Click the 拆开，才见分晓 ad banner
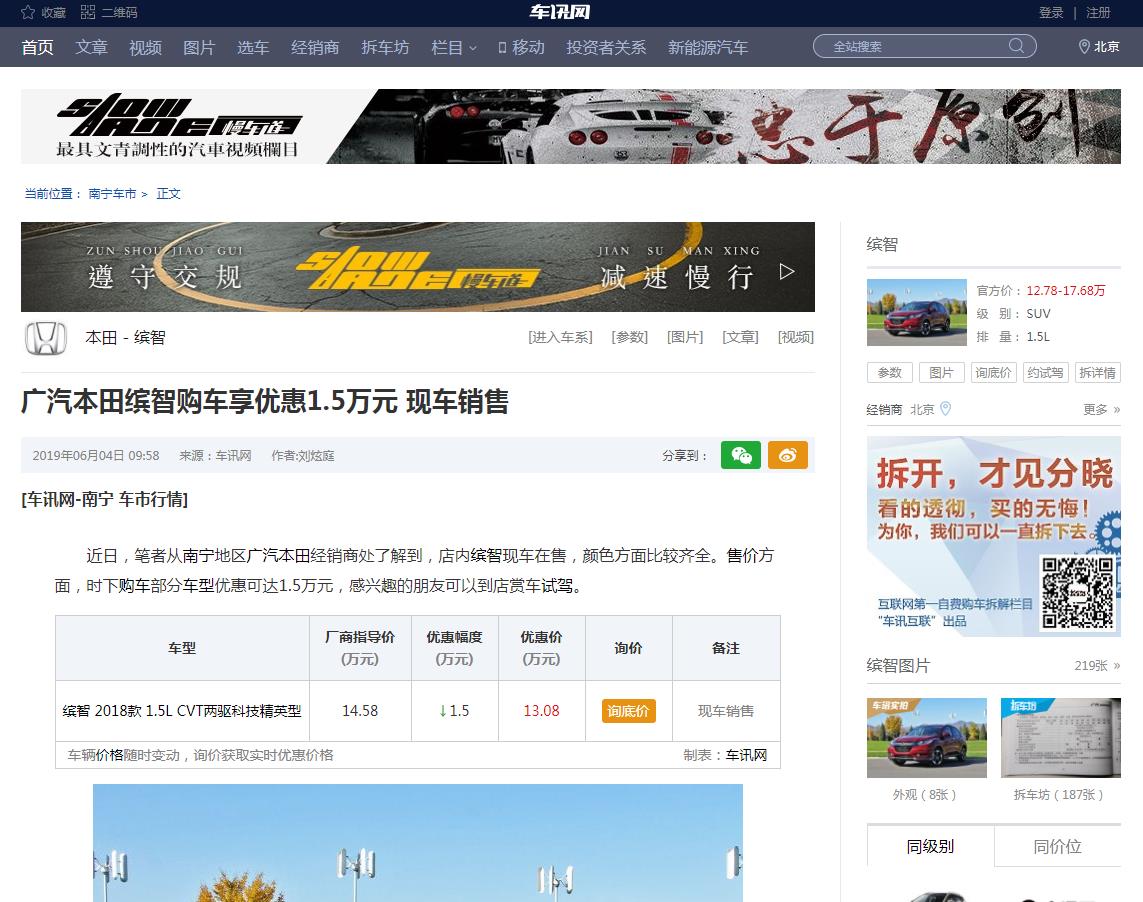This screenshot has height=902, width=1143. coord(994,536)
